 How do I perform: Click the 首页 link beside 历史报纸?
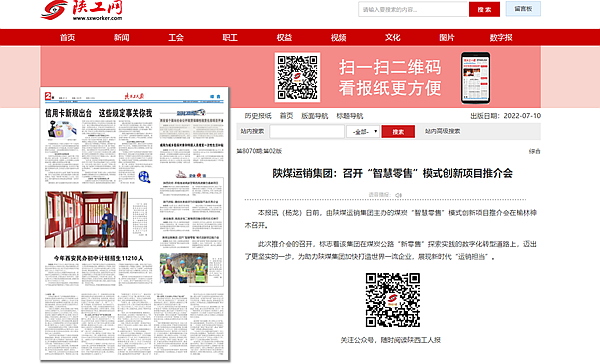pyautogui.click(x=286, y=116)
